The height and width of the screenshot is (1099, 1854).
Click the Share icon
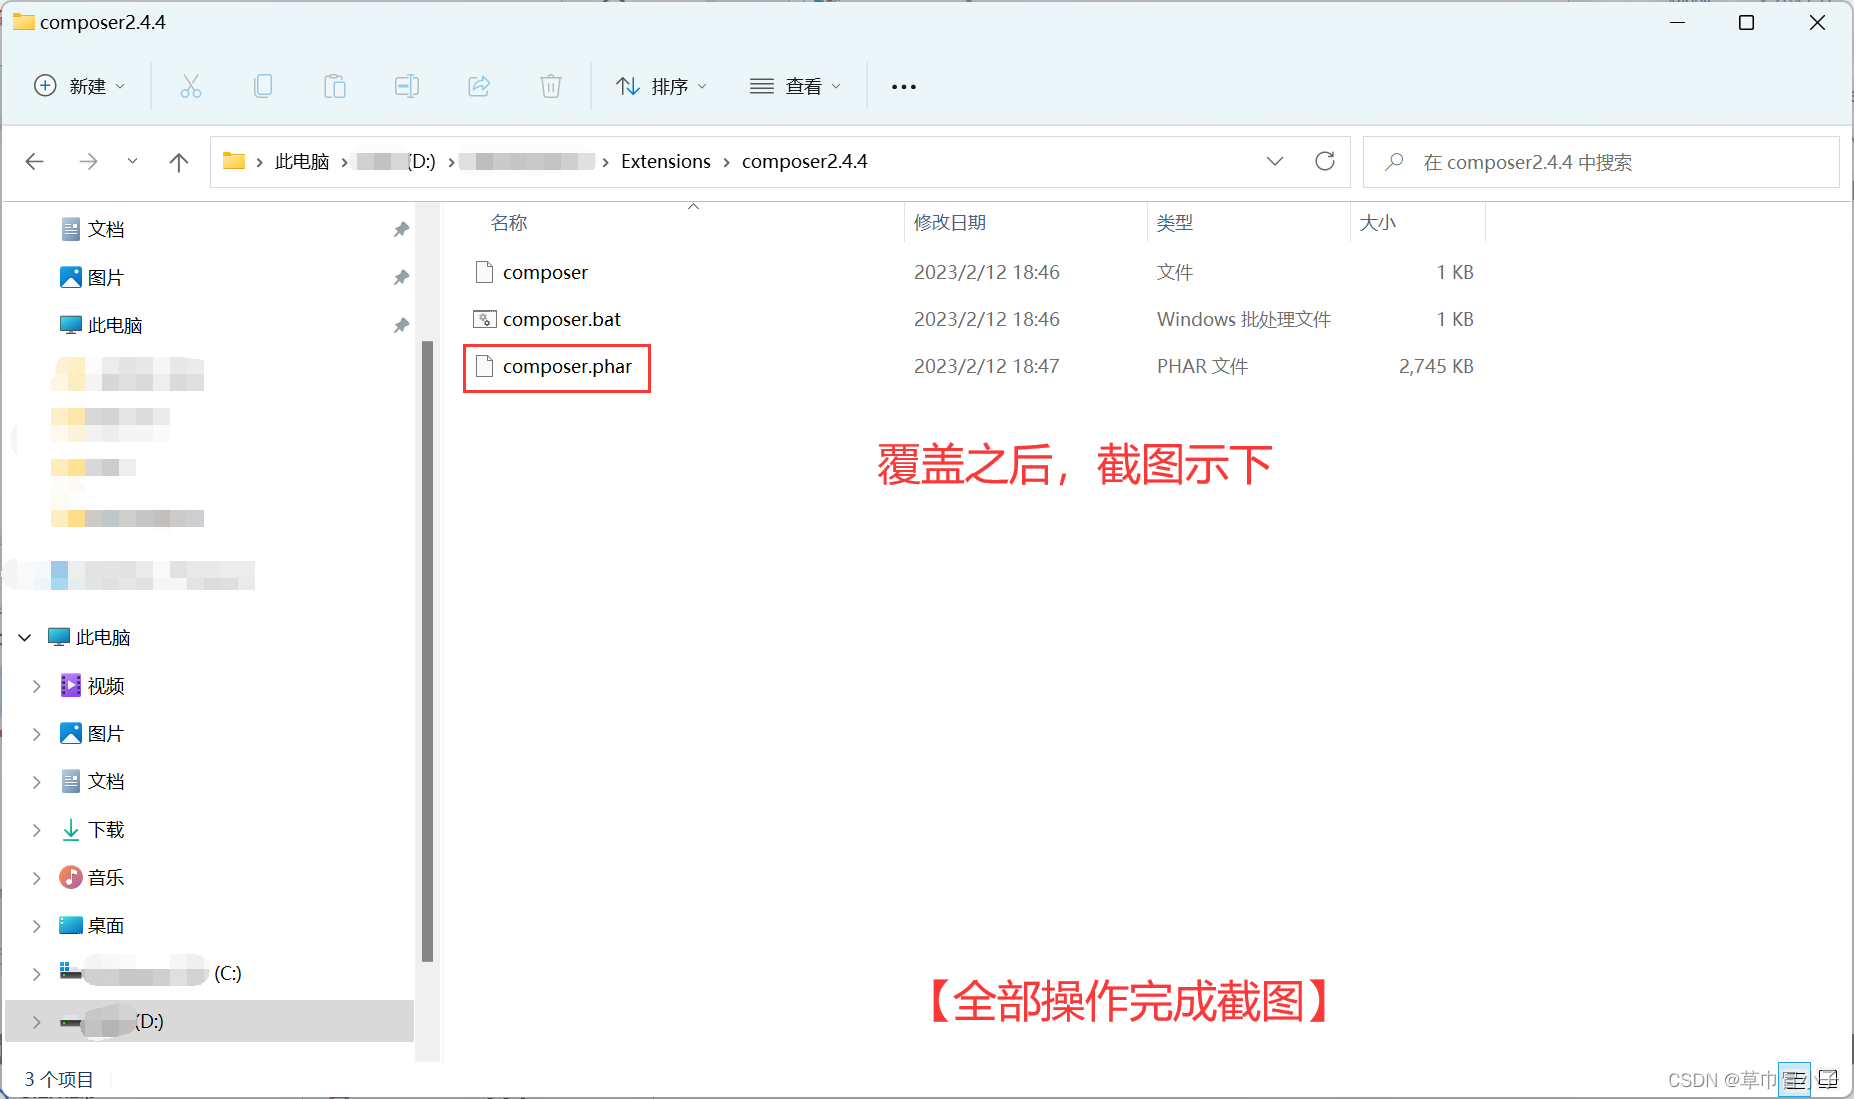[x=479, y=86]
